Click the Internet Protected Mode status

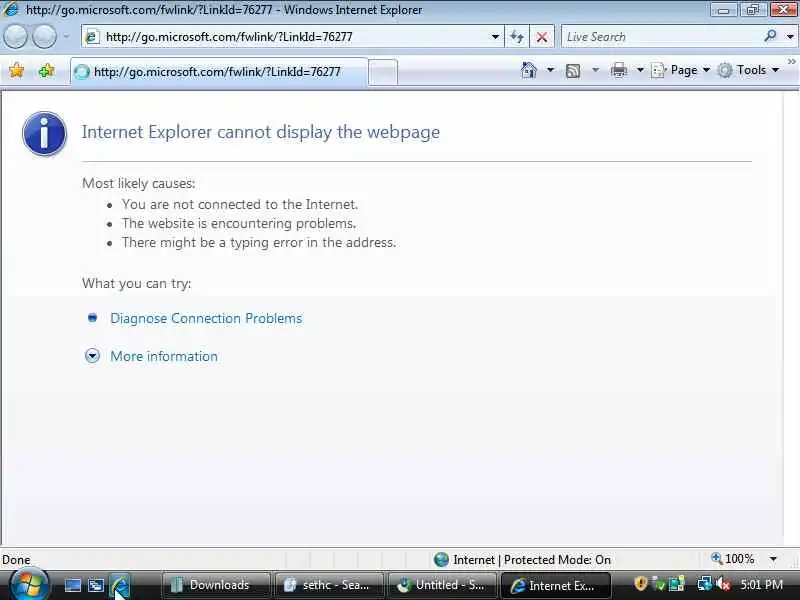pos(522,560)
